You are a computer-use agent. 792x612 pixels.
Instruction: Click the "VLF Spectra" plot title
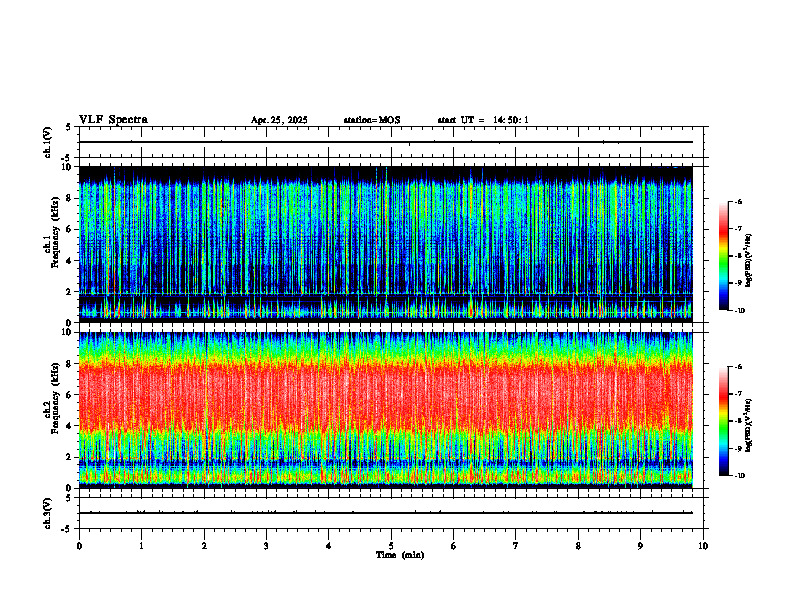coord(113,120)
